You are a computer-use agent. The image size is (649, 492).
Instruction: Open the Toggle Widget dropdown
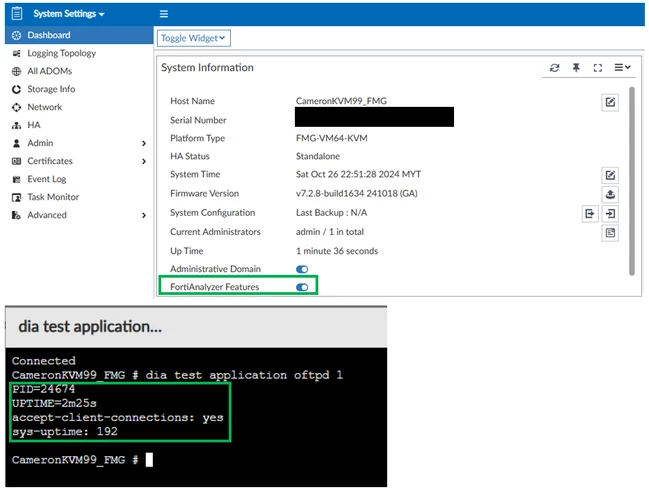[194, 38]
